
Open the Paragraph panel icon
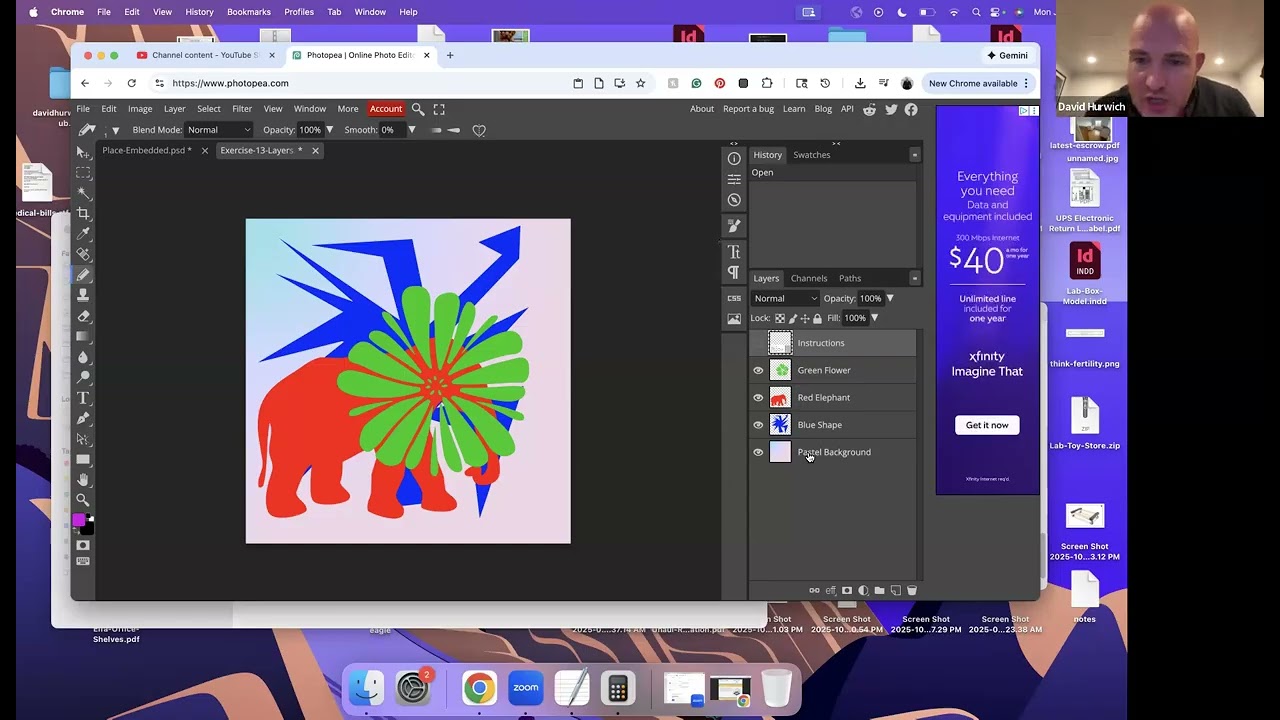[734, 272]
